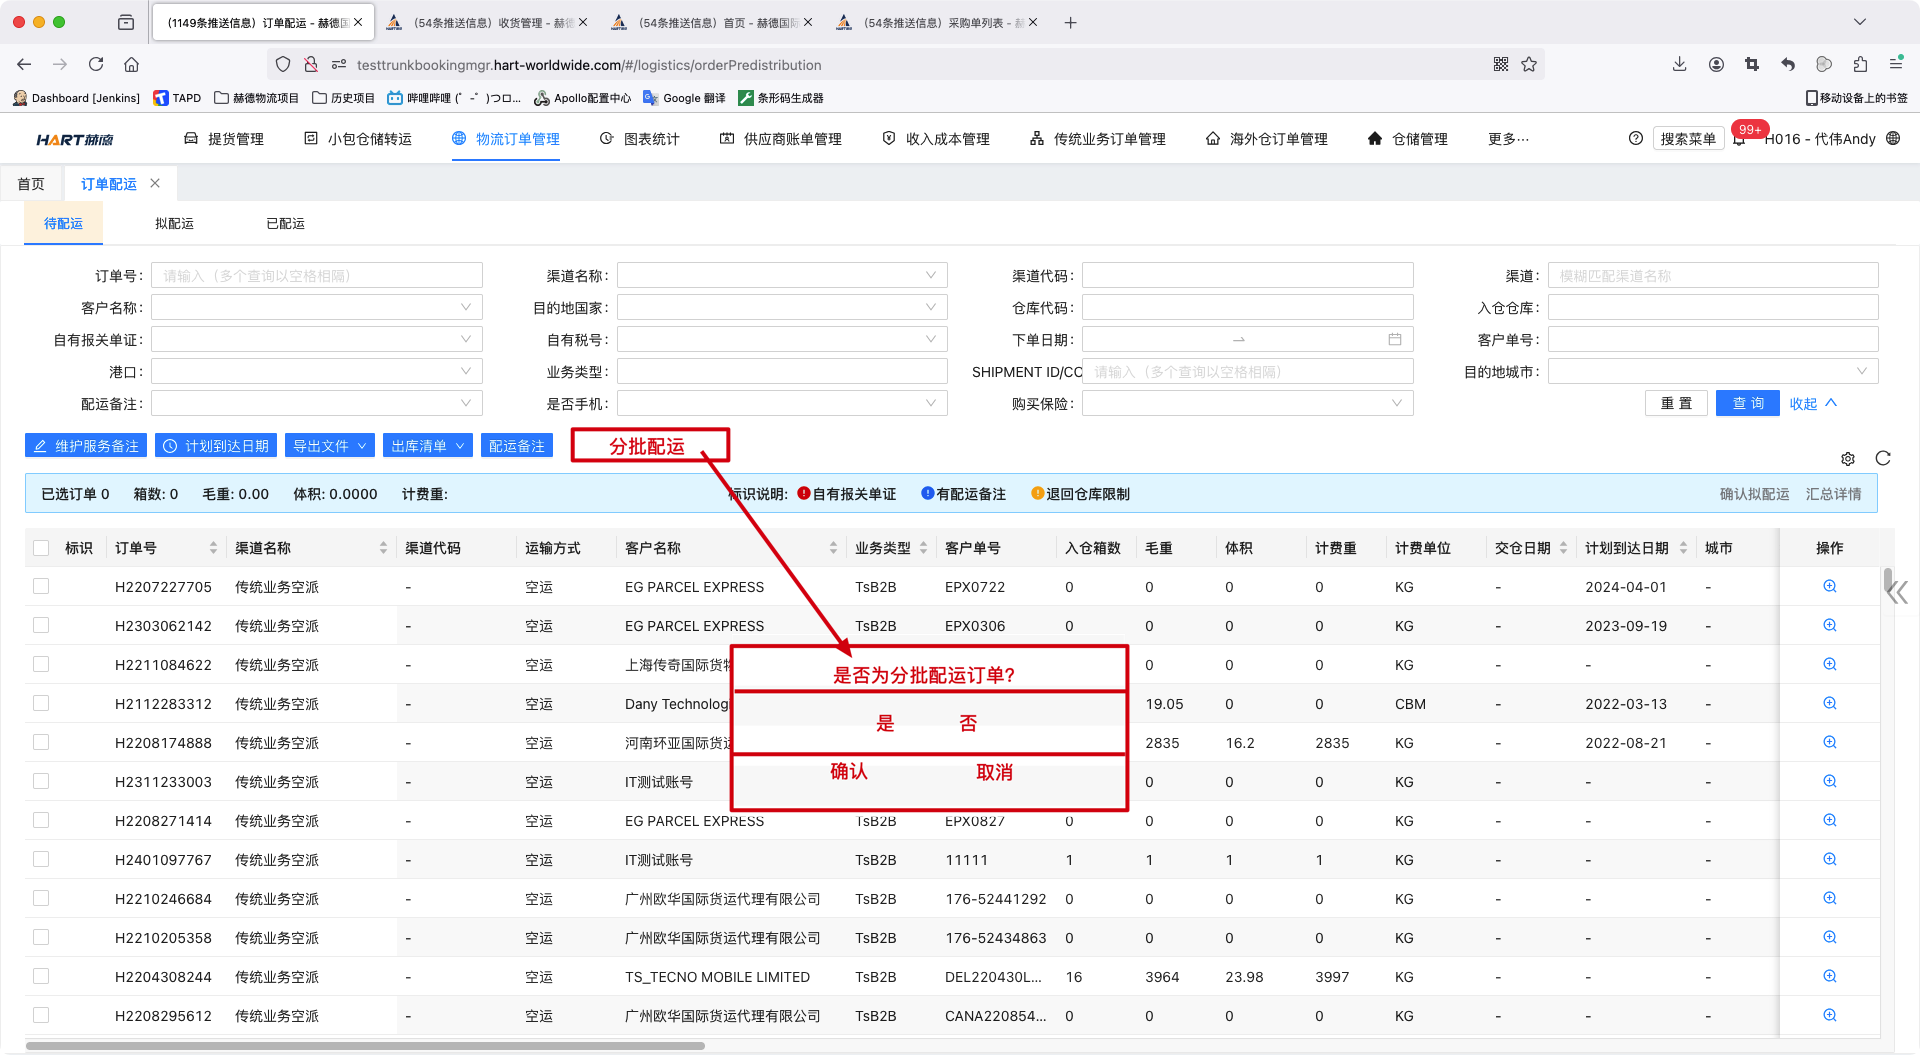Open calendar picker in 下单日期 field

[x=1394, y=340]
